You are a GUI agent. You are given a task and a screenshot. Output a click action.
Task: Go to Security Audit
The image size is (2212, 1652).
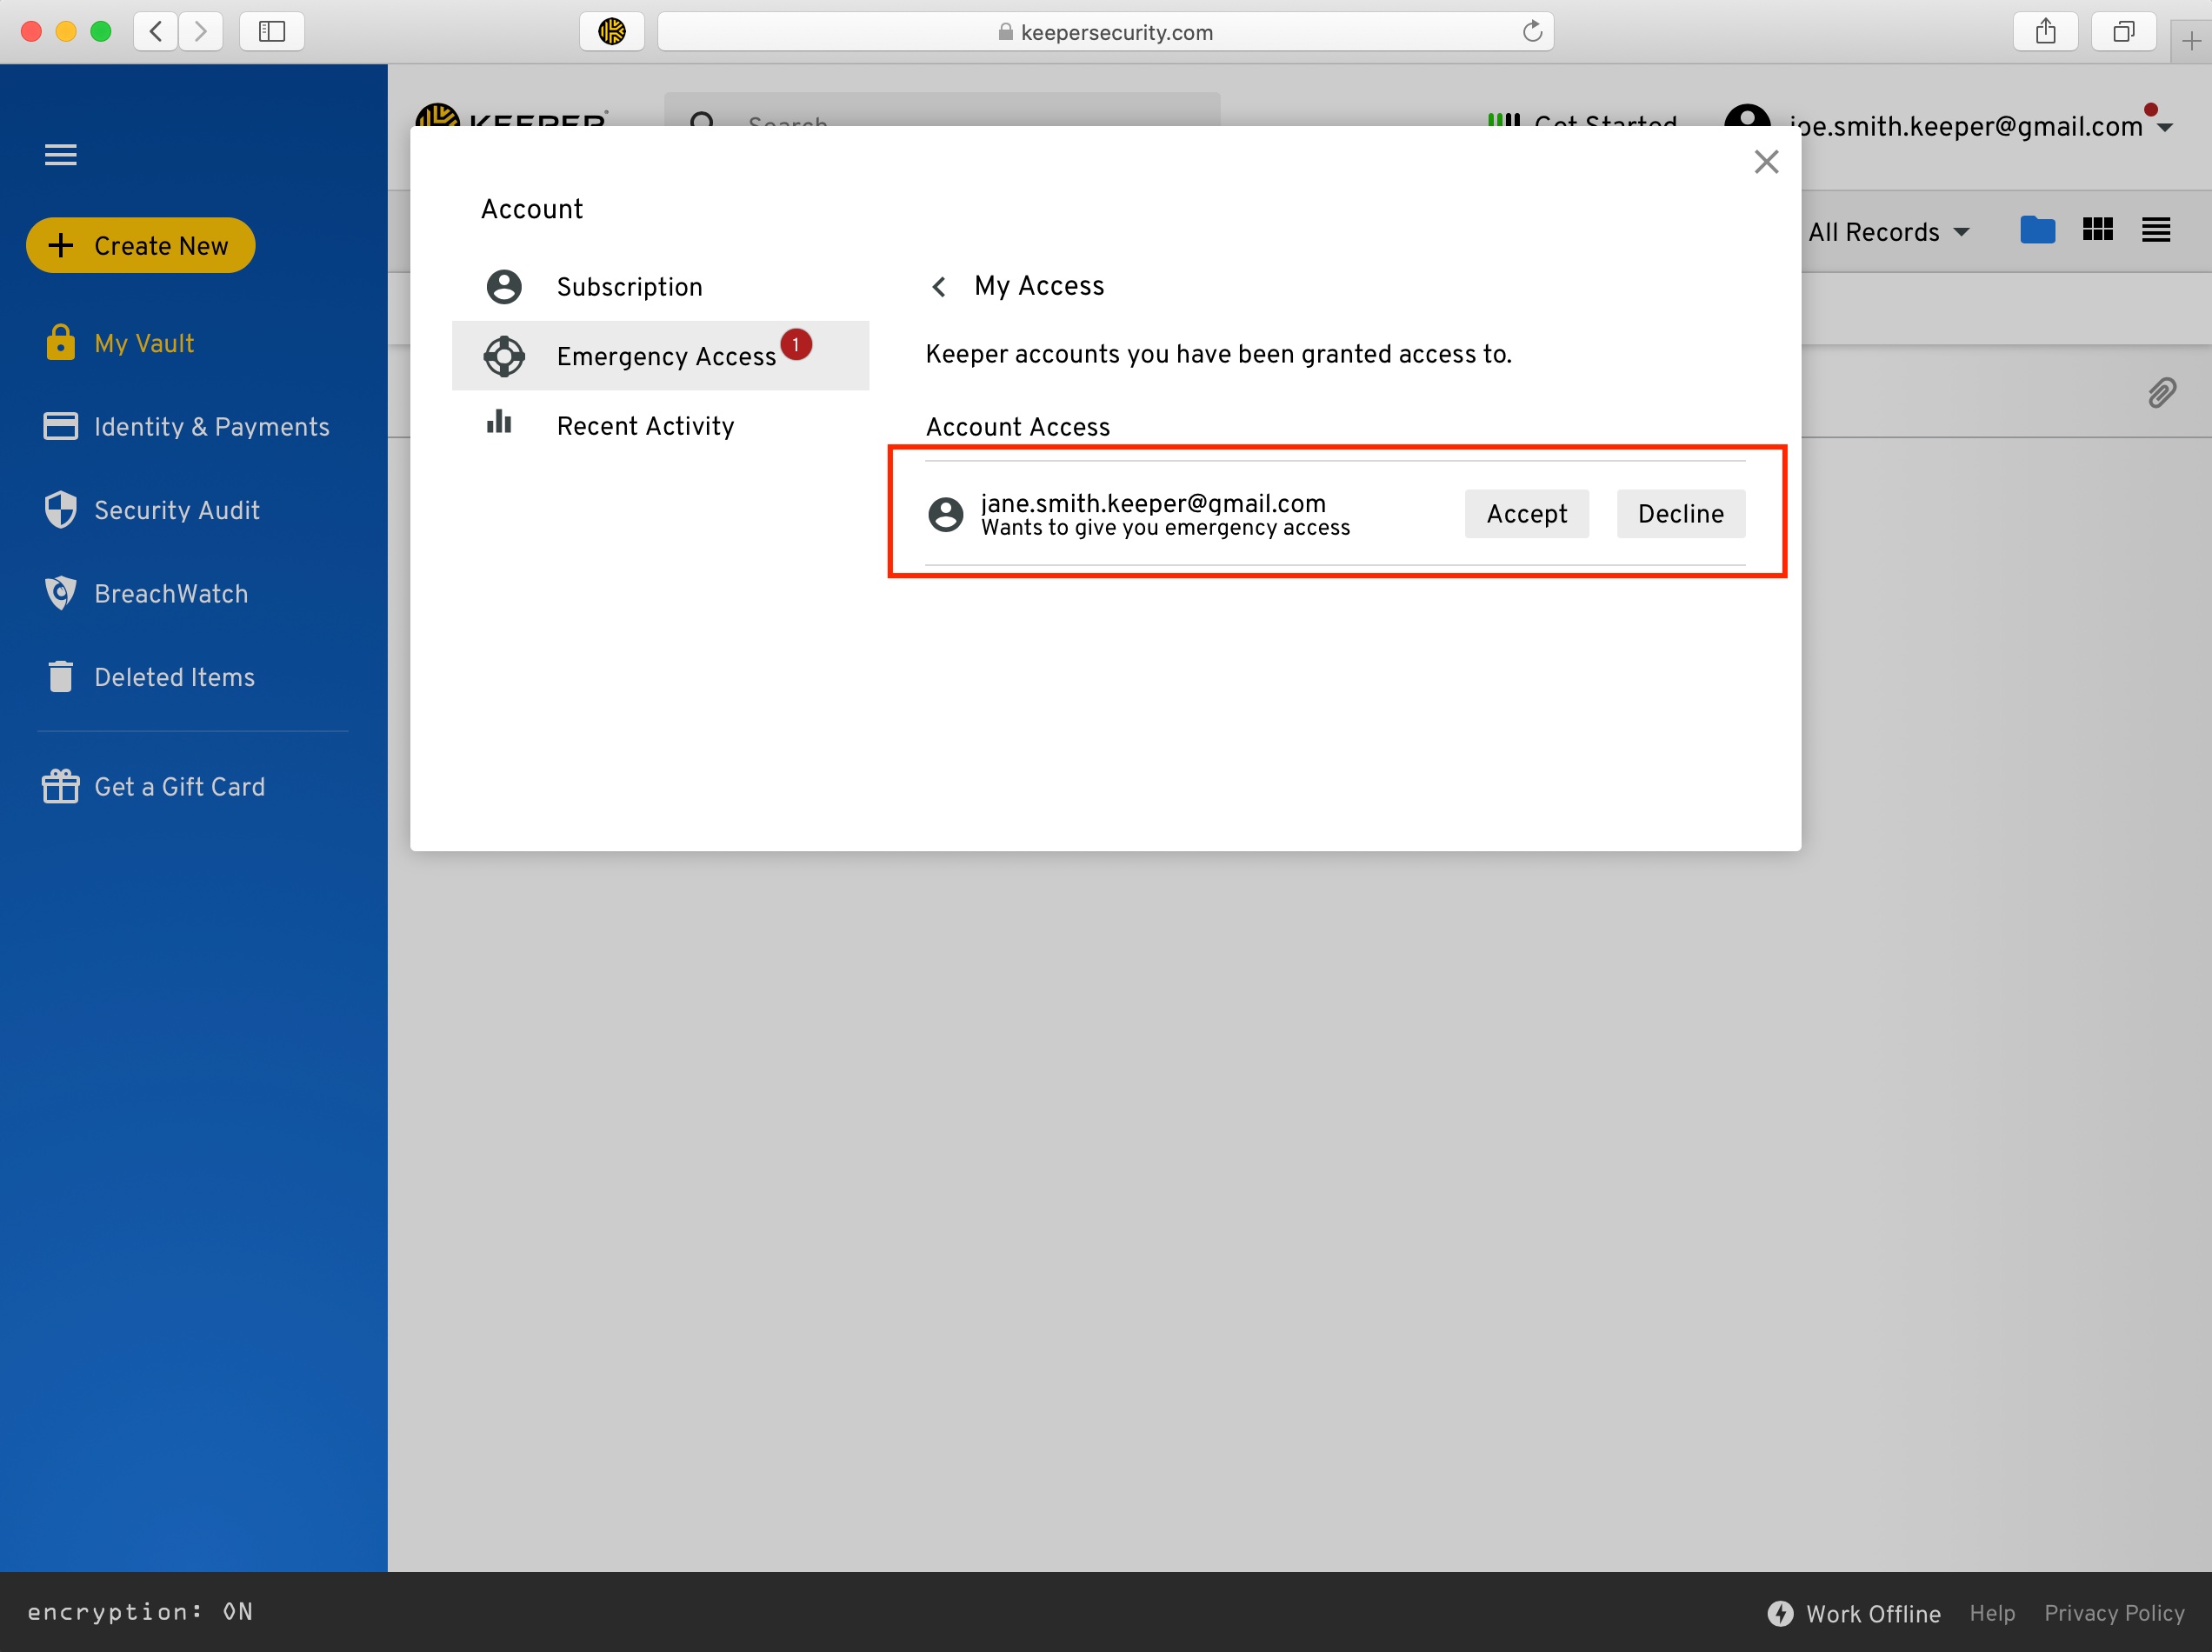177,510
